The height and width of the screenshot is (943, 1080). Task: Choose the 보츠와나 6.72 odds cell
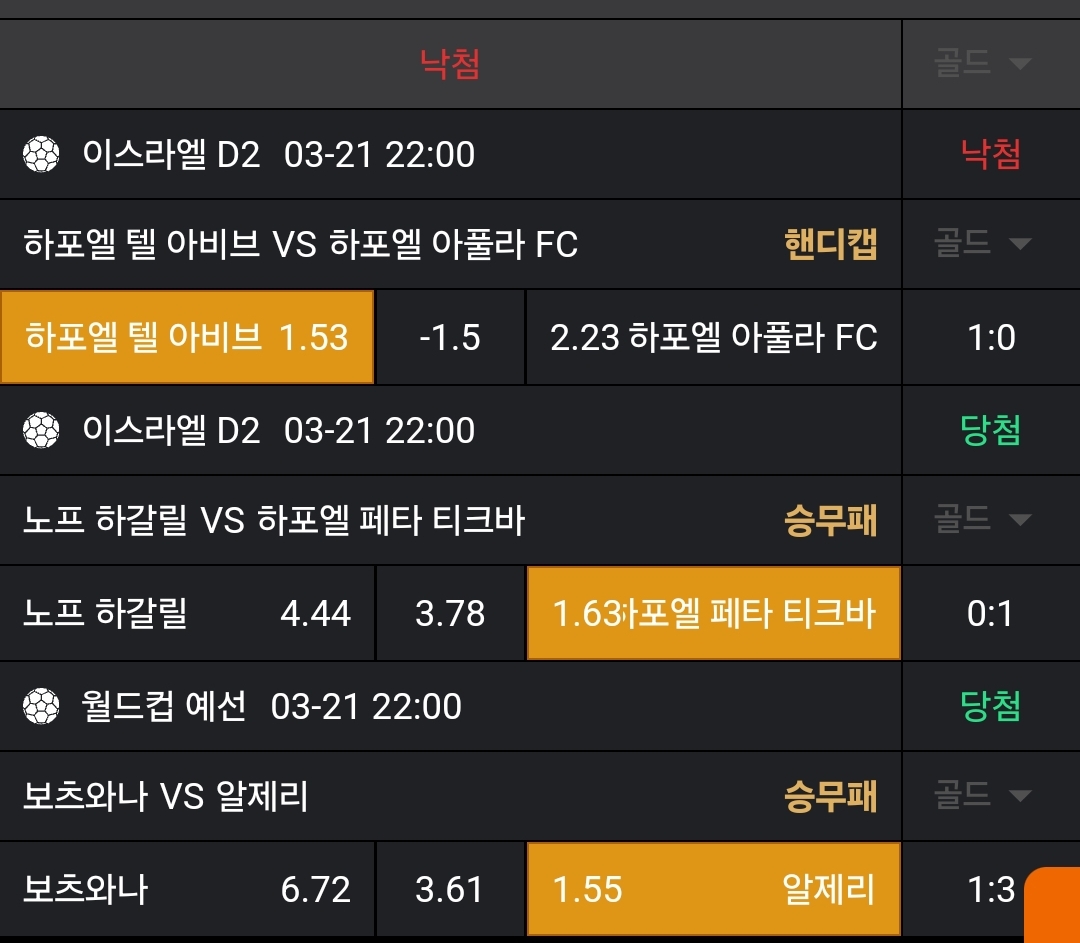pyautogui.click(x=187, y=889)
